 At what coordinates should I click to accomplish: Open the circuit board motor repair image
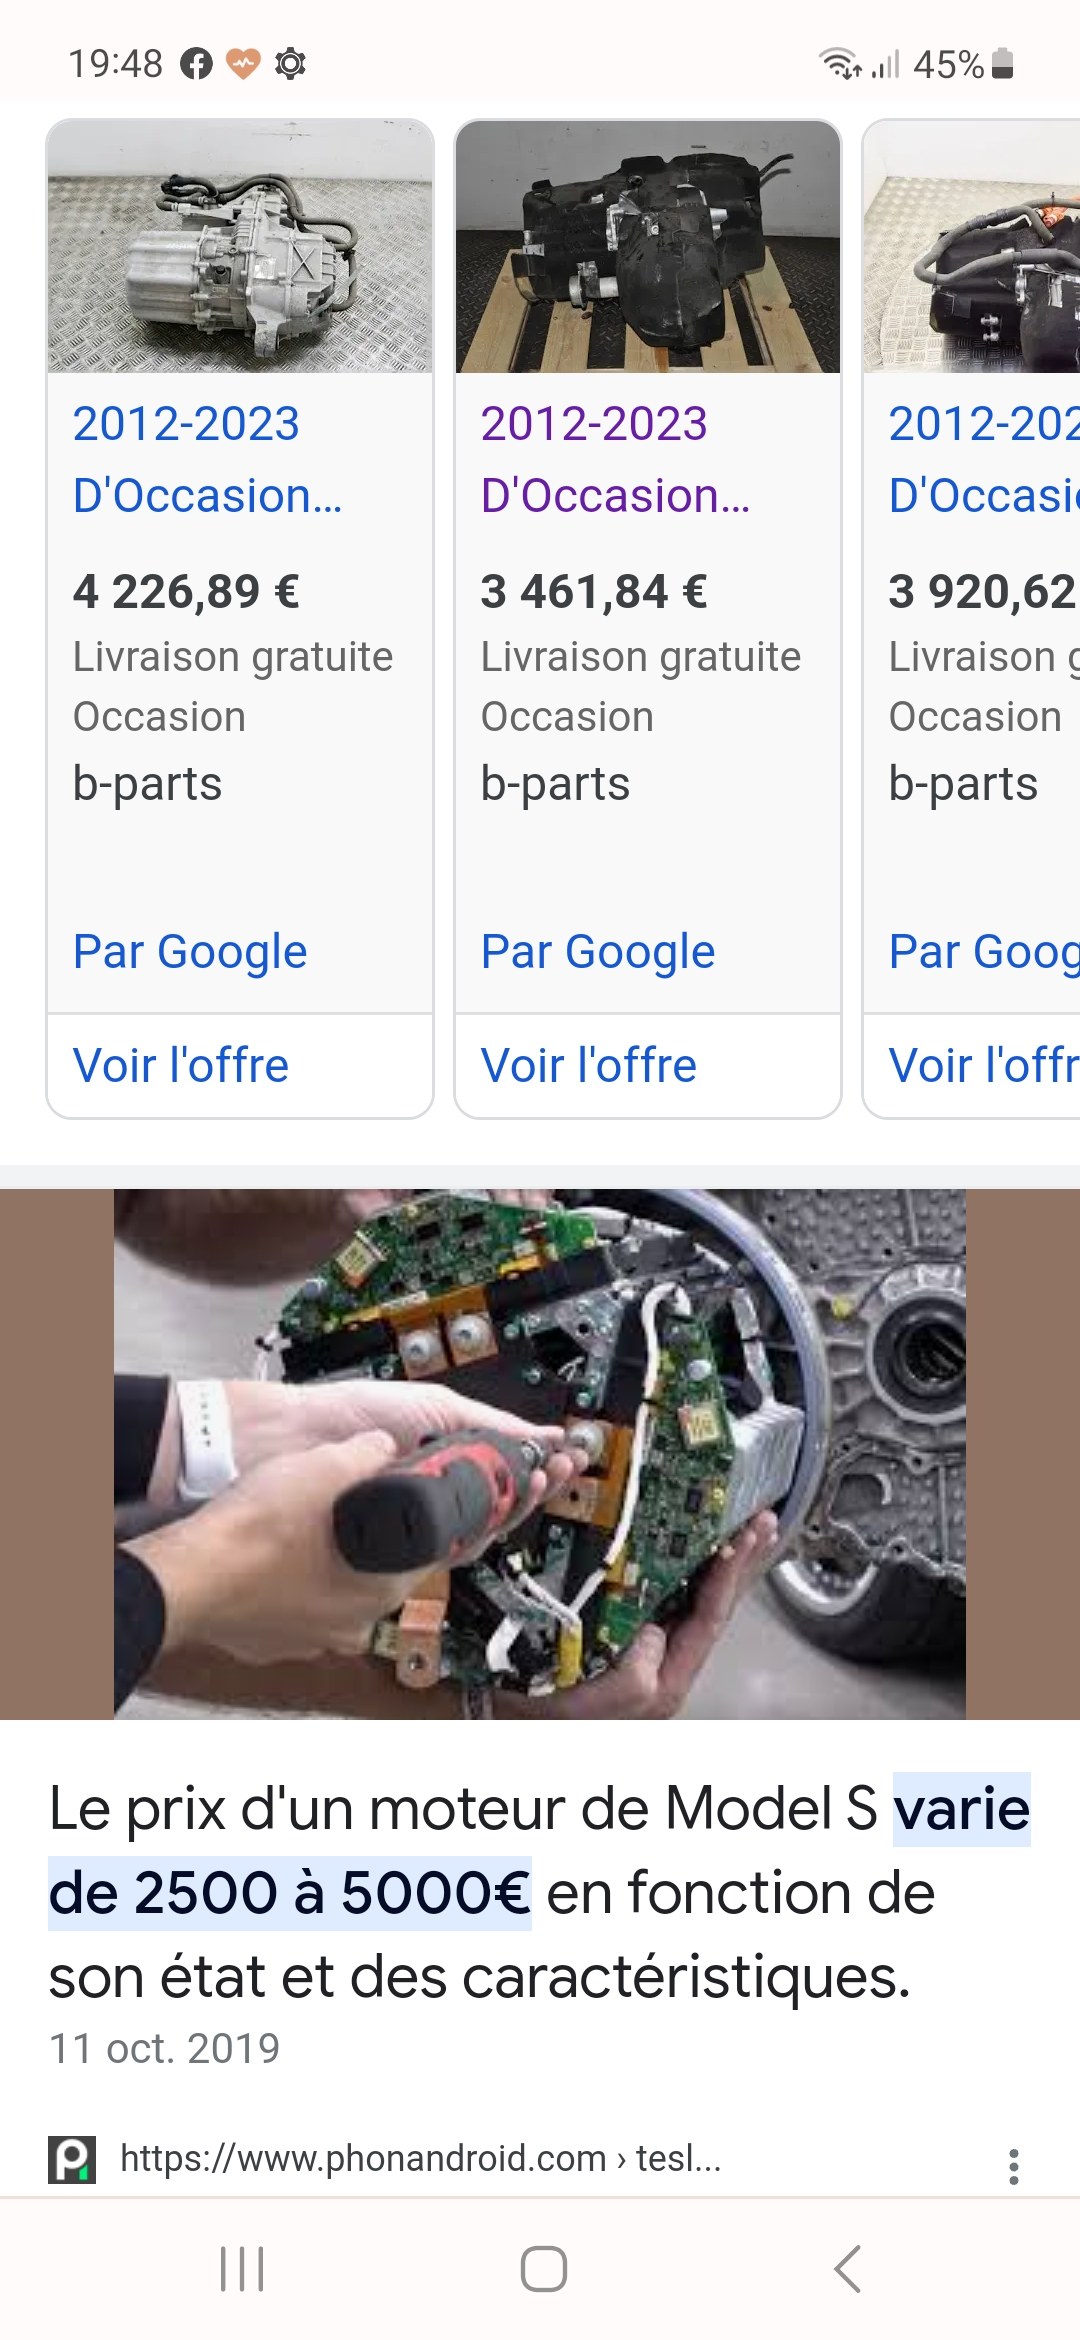click(540, 1454)
